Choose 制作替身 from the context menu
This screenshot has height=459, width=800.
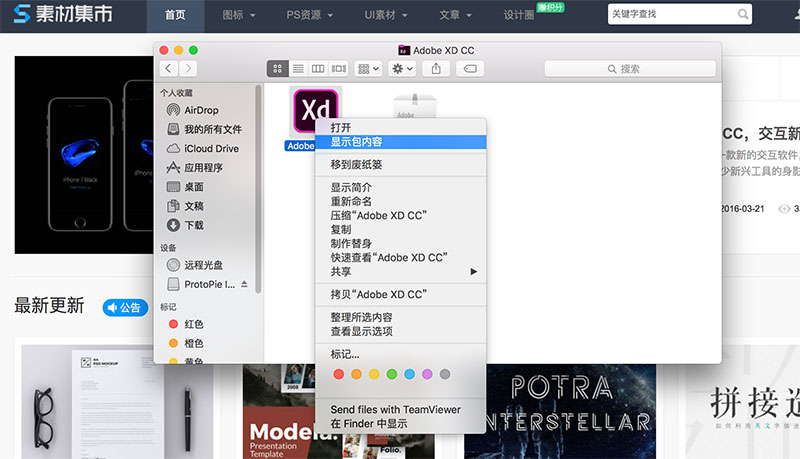401,243
